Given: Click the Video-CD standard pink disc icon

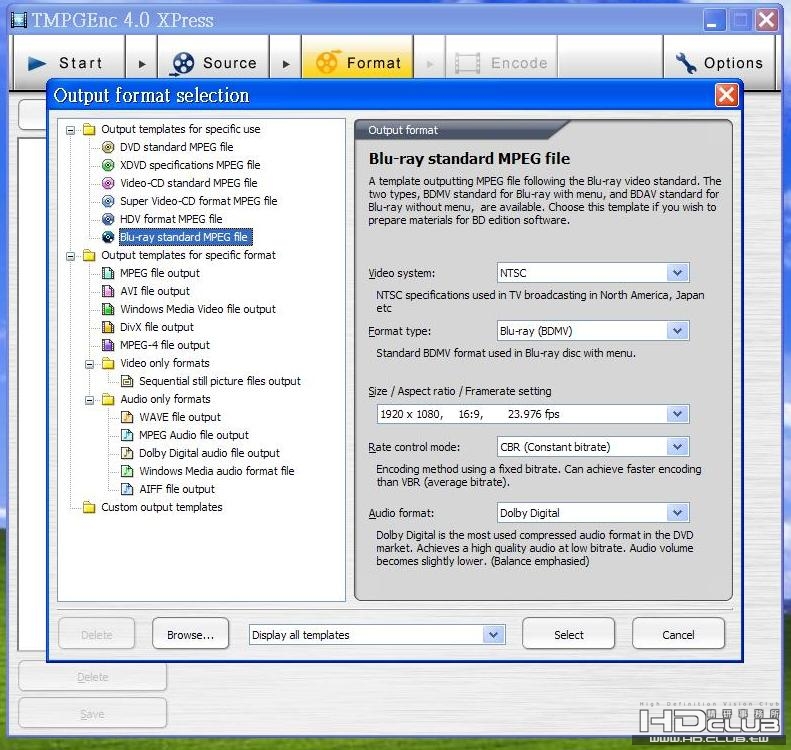Looking at the screenshot, I should (x=108, y=183).
